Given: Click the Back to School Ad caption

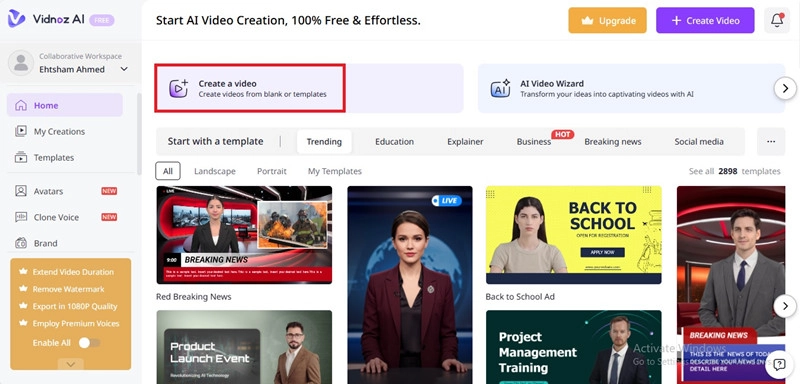Looking at the screenshot, I should tap(520, 297).
